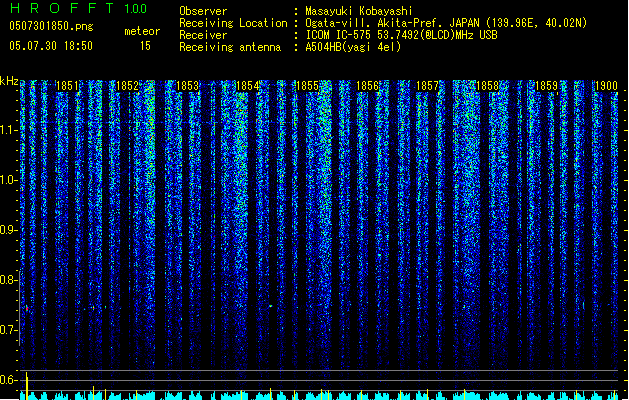
Task: Click the 0.6 kHz axis label
Action: (x=8, y=380)
